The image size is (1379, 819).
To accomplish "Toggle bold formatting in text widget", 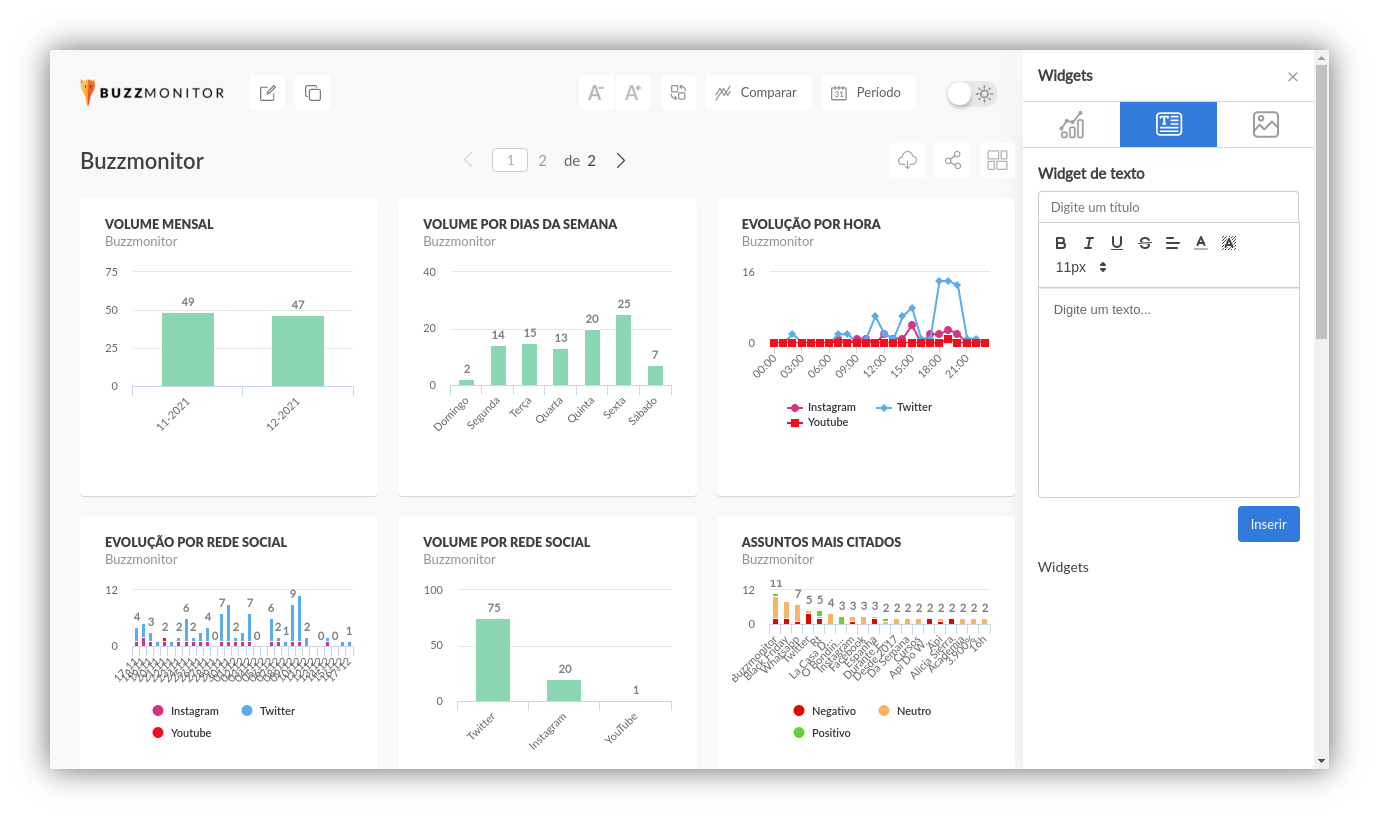I will [x=1061, y=243].
